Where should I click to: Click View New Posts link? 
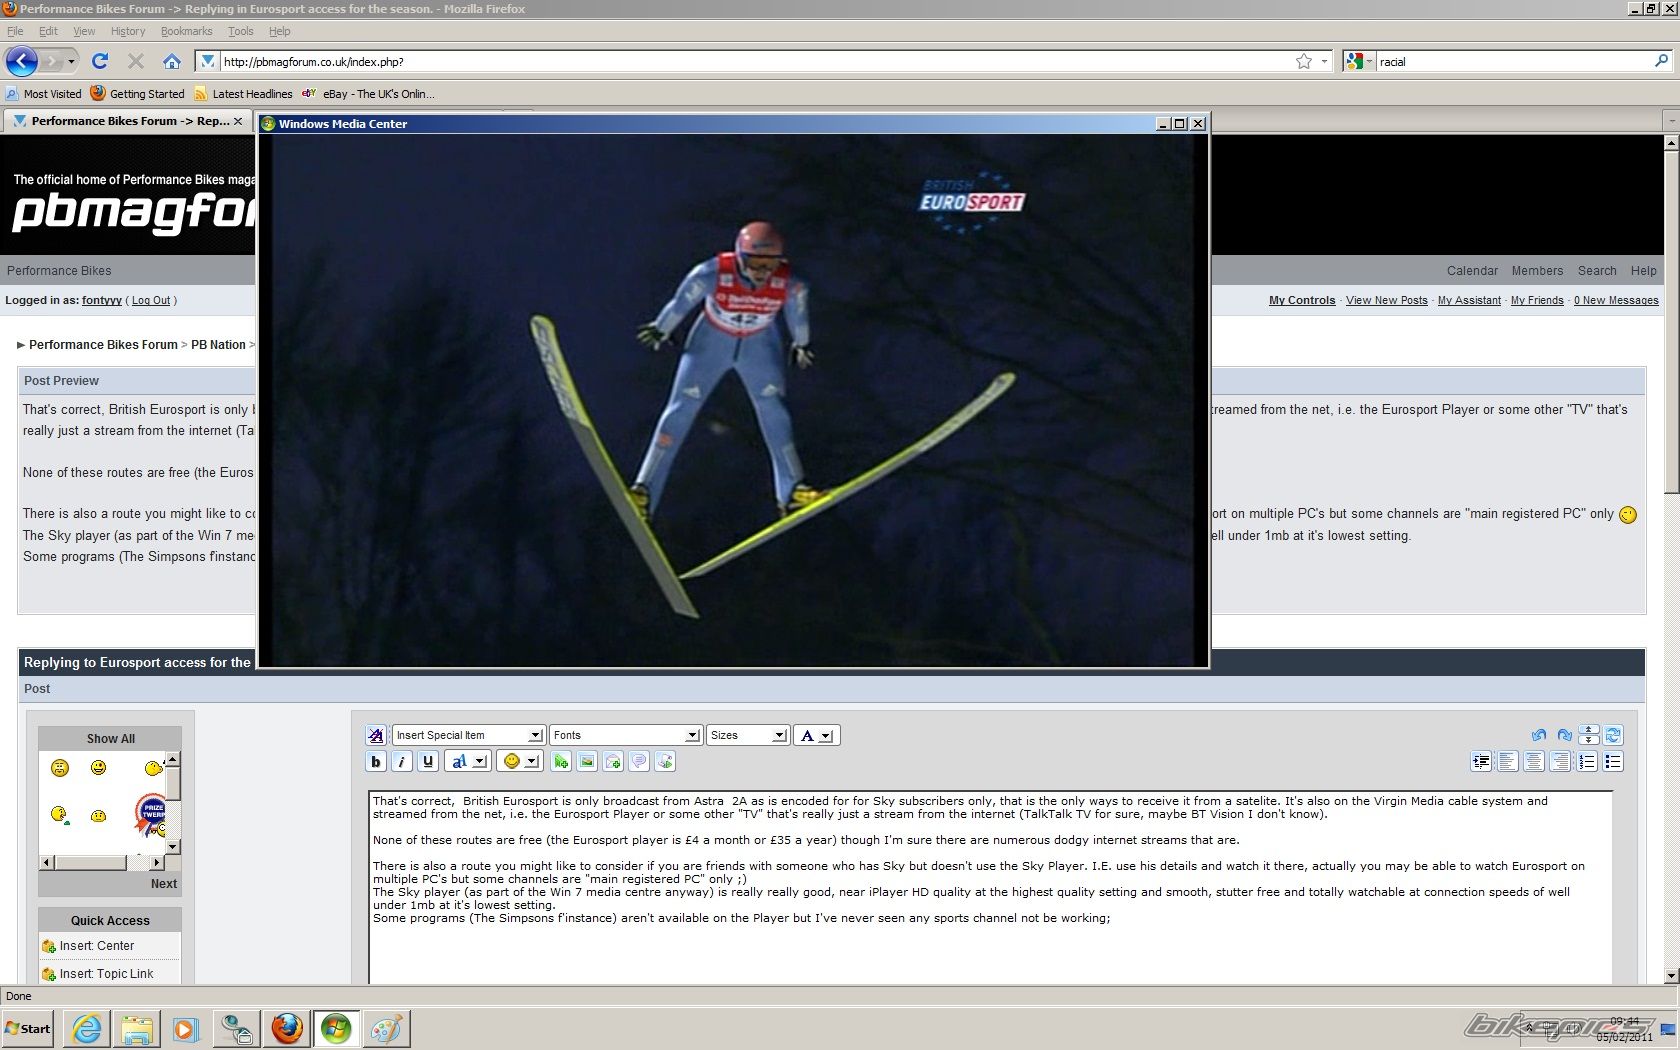[x=1386, y=300]
